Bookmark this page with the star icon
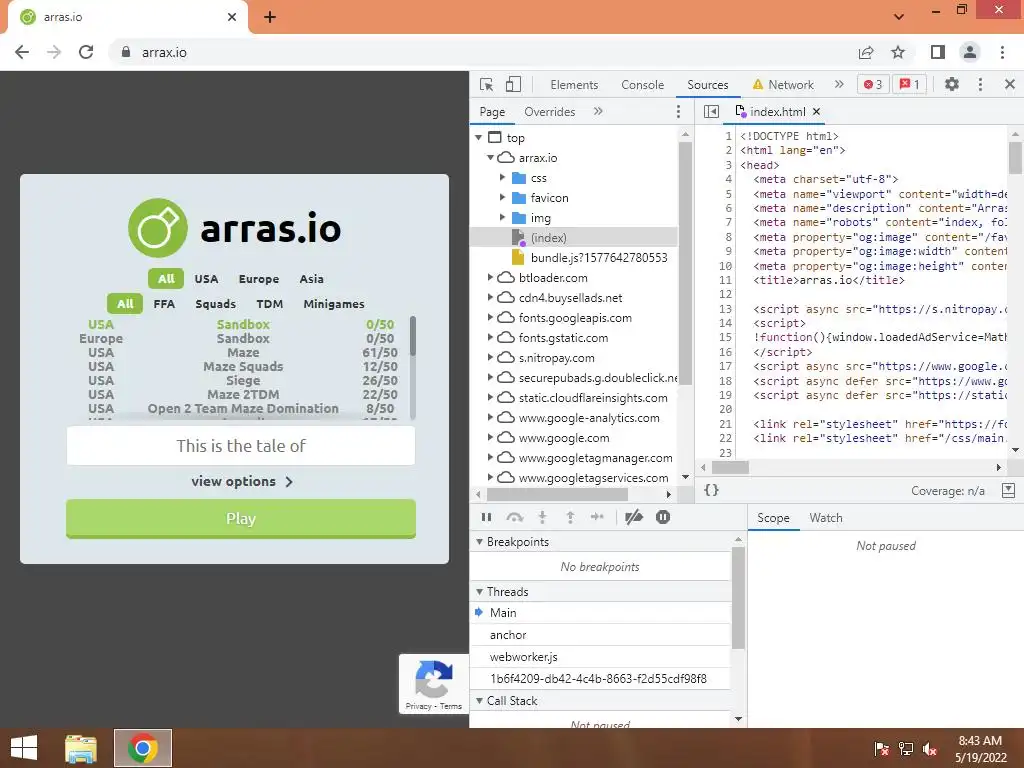This screenshot has height=768, width=1024. [898, 52]
